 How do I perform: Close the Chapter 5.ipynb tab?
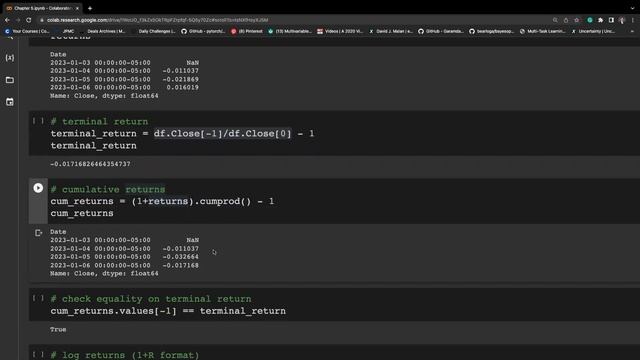(x=77, y=8)
